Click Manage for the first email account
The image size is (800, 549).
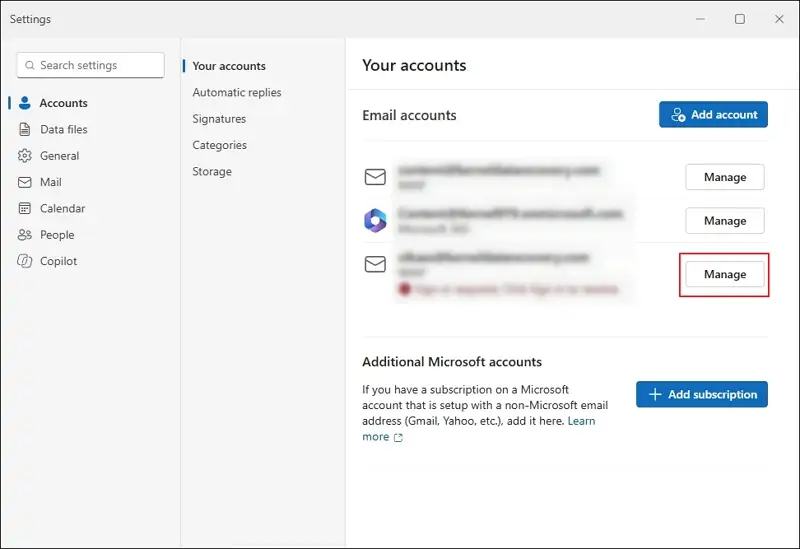click(x=724, y=177)
